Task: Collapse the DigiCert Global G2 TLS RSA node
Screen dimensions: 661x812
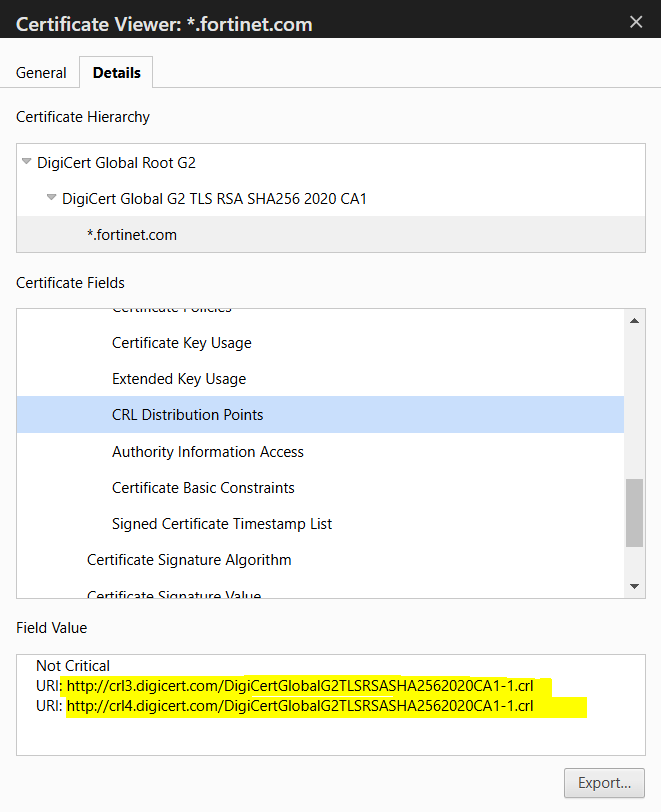Action: coord(51,198)
